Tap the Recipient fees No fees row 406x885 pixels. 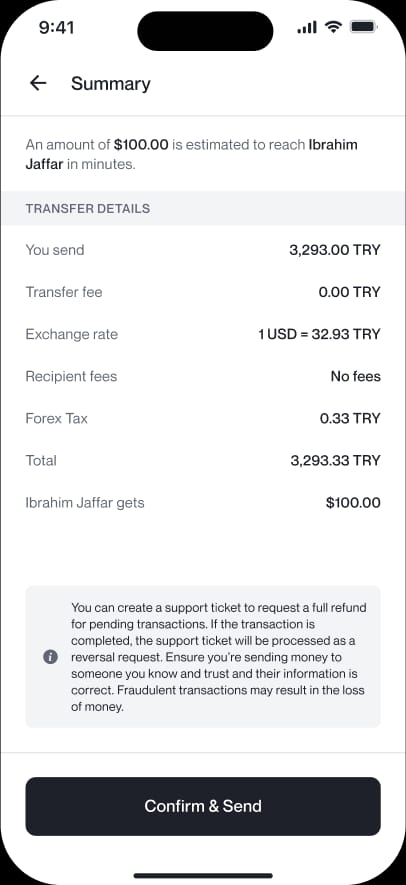[x=203, y=376]
